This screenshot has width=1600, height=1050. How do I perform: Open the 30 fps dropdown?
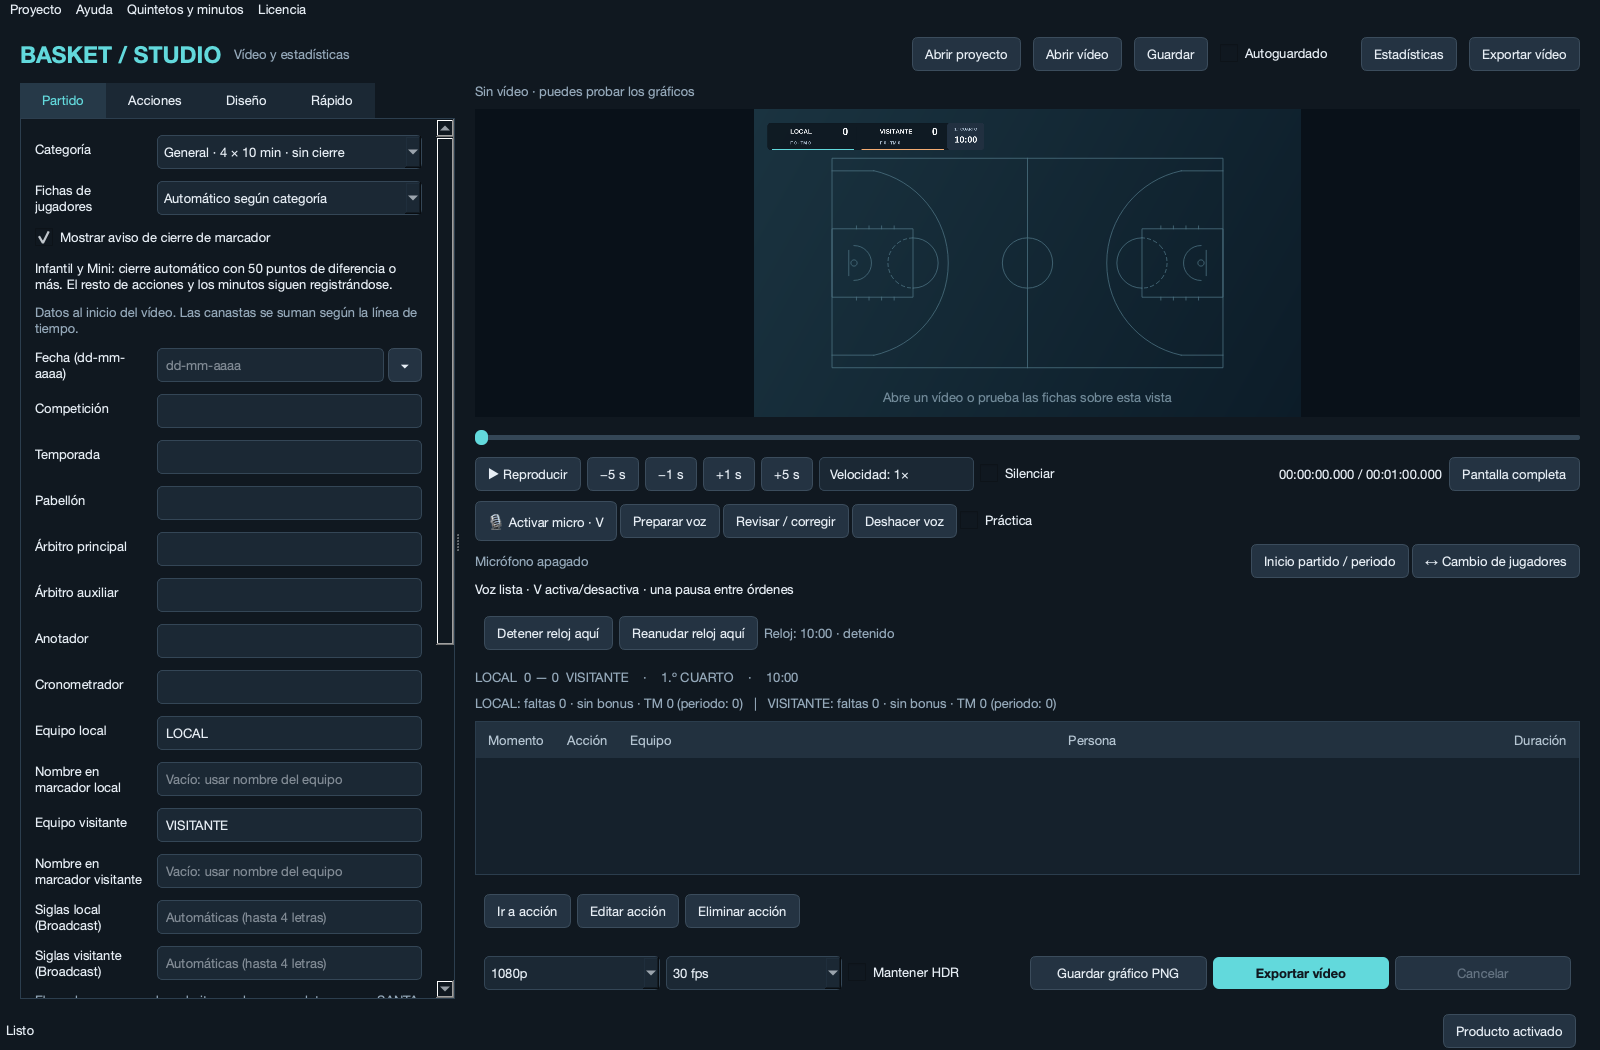[x=753, y=973]
